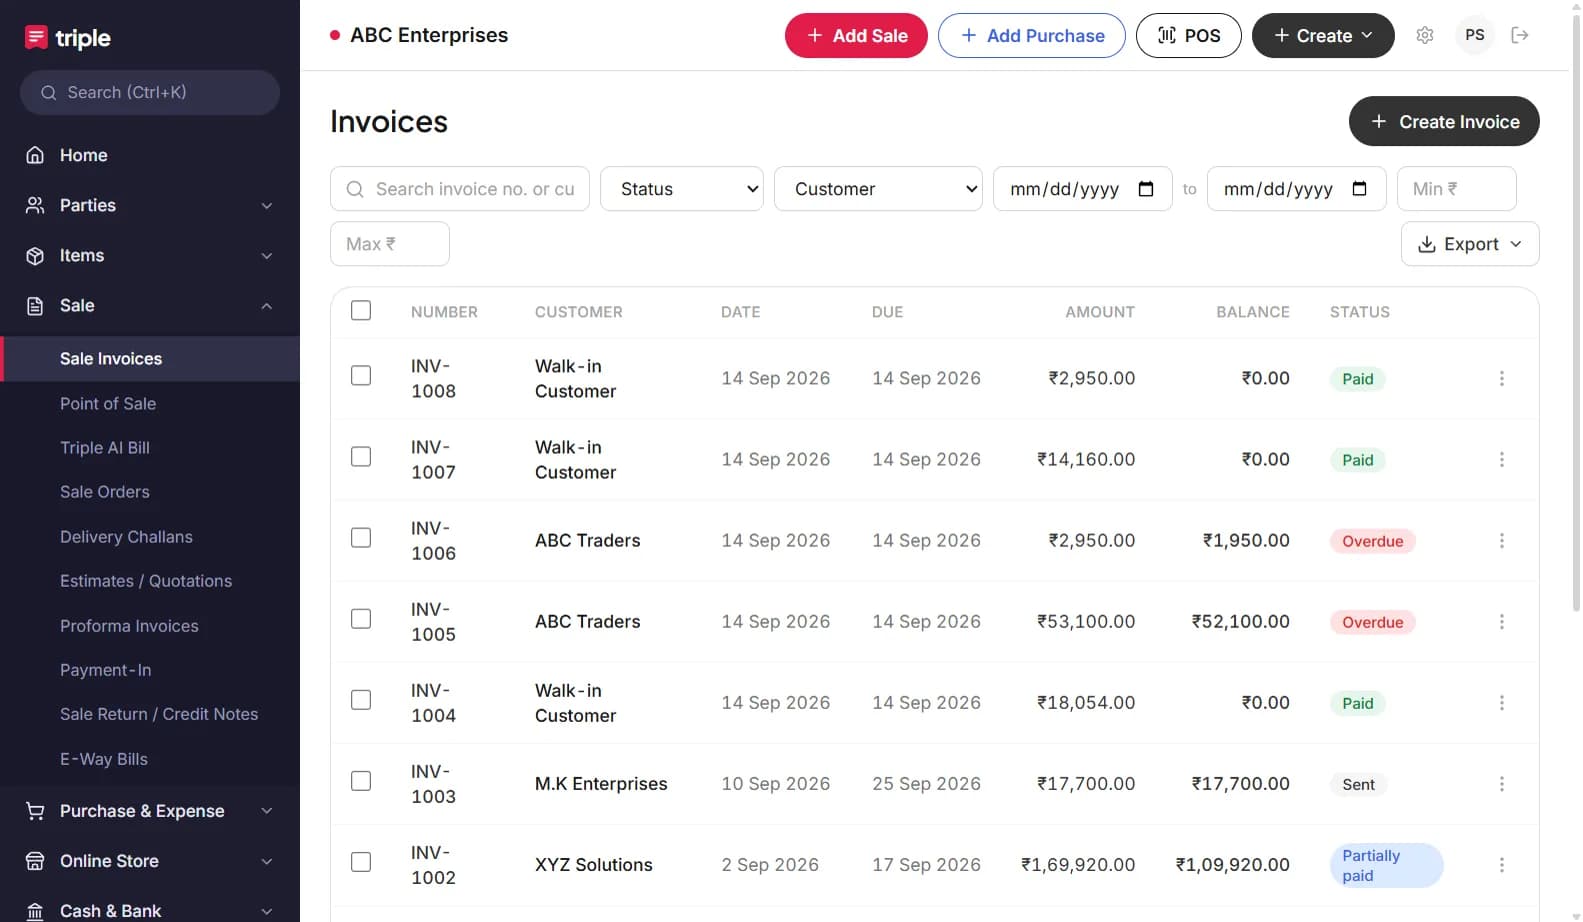Click the triple logo icon
The height and width of the screenshot is (922, 1583).
click(x=36, y=37)
